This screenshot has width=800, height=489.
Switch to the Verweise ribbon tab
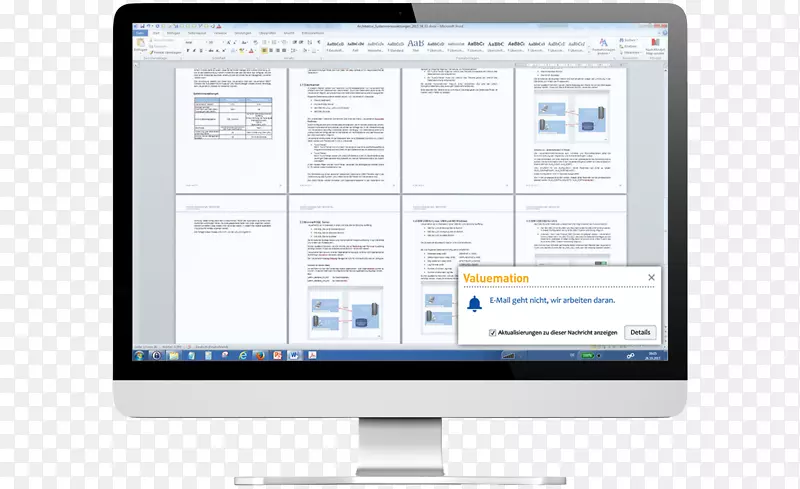220,33
